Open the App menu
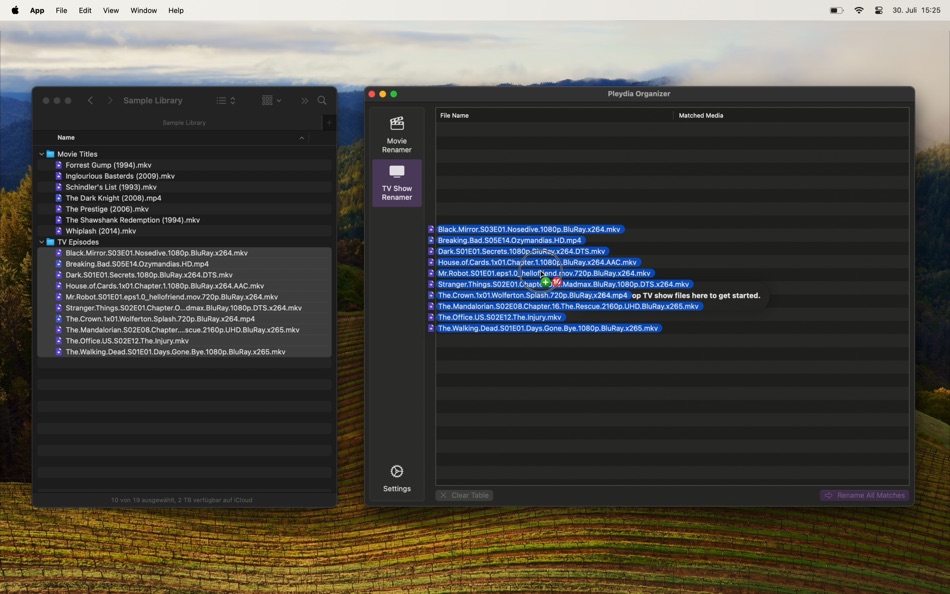Viewport: 950px width, 594px height. coord(37,10)
